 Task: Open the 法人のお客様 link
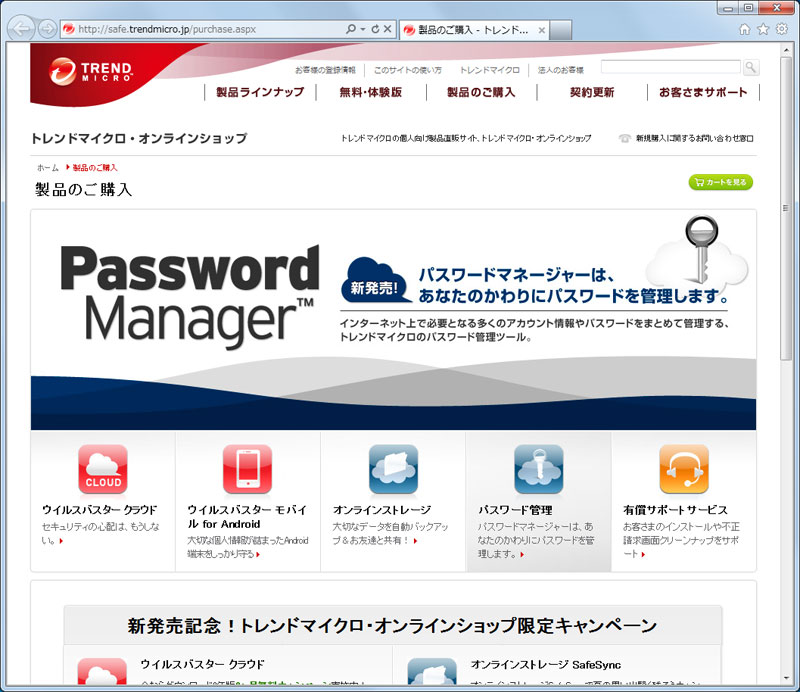(561, 70)
